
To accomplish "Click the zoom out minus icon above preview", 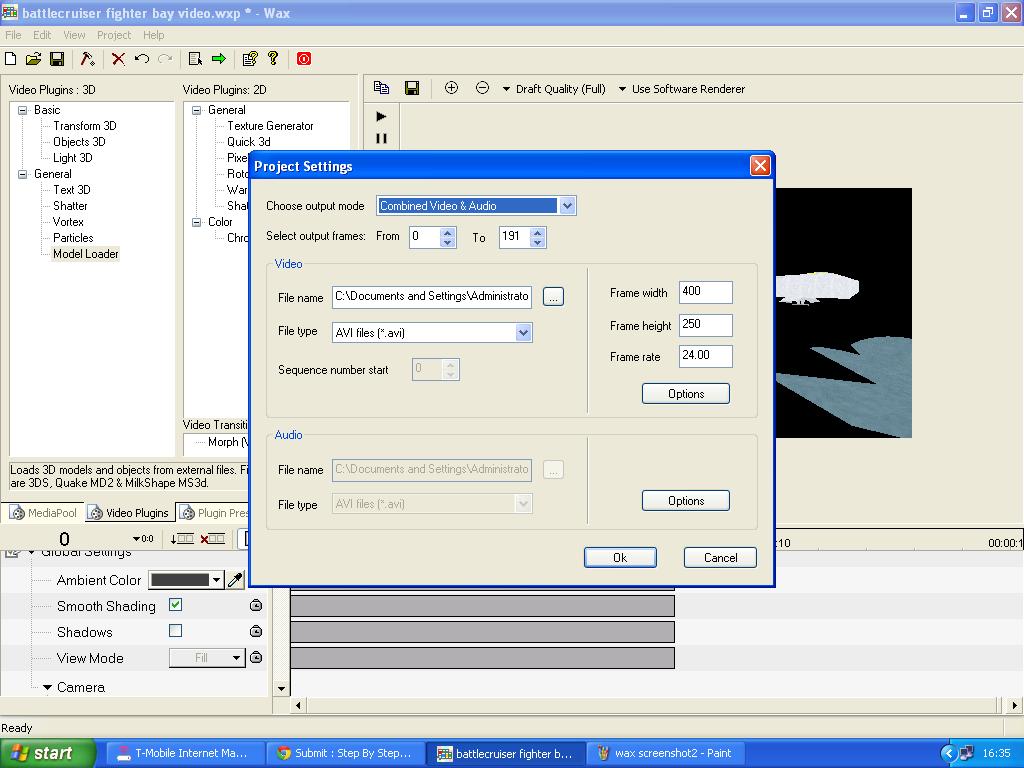I will coord(482,88).
